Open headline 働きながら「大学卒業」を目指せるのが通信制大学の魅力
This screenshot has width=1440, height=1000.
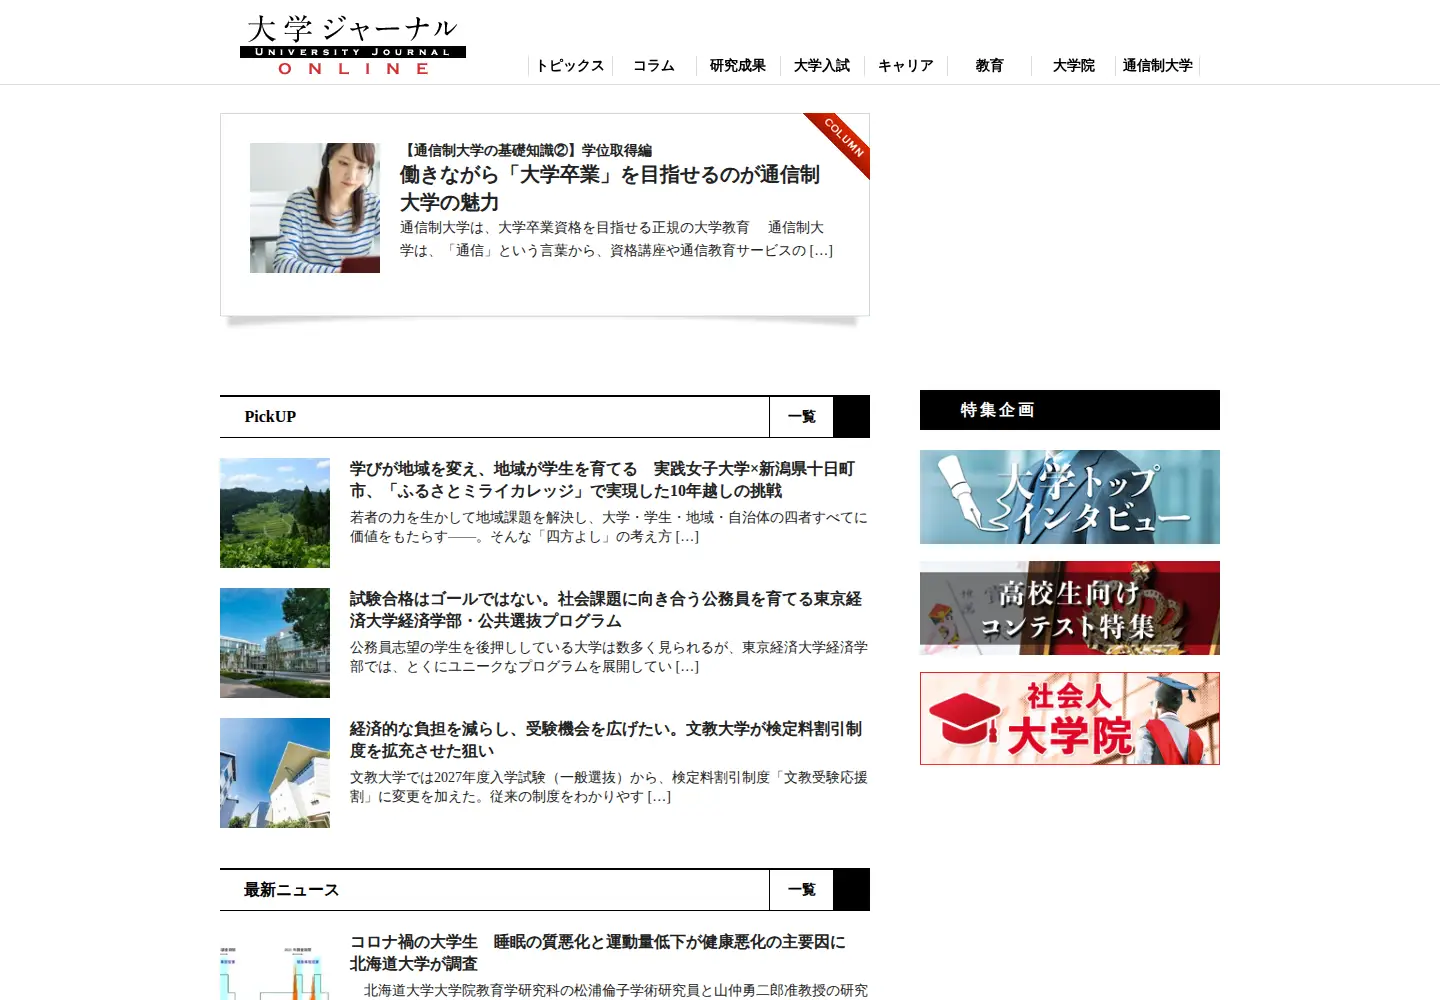[610, 188]
